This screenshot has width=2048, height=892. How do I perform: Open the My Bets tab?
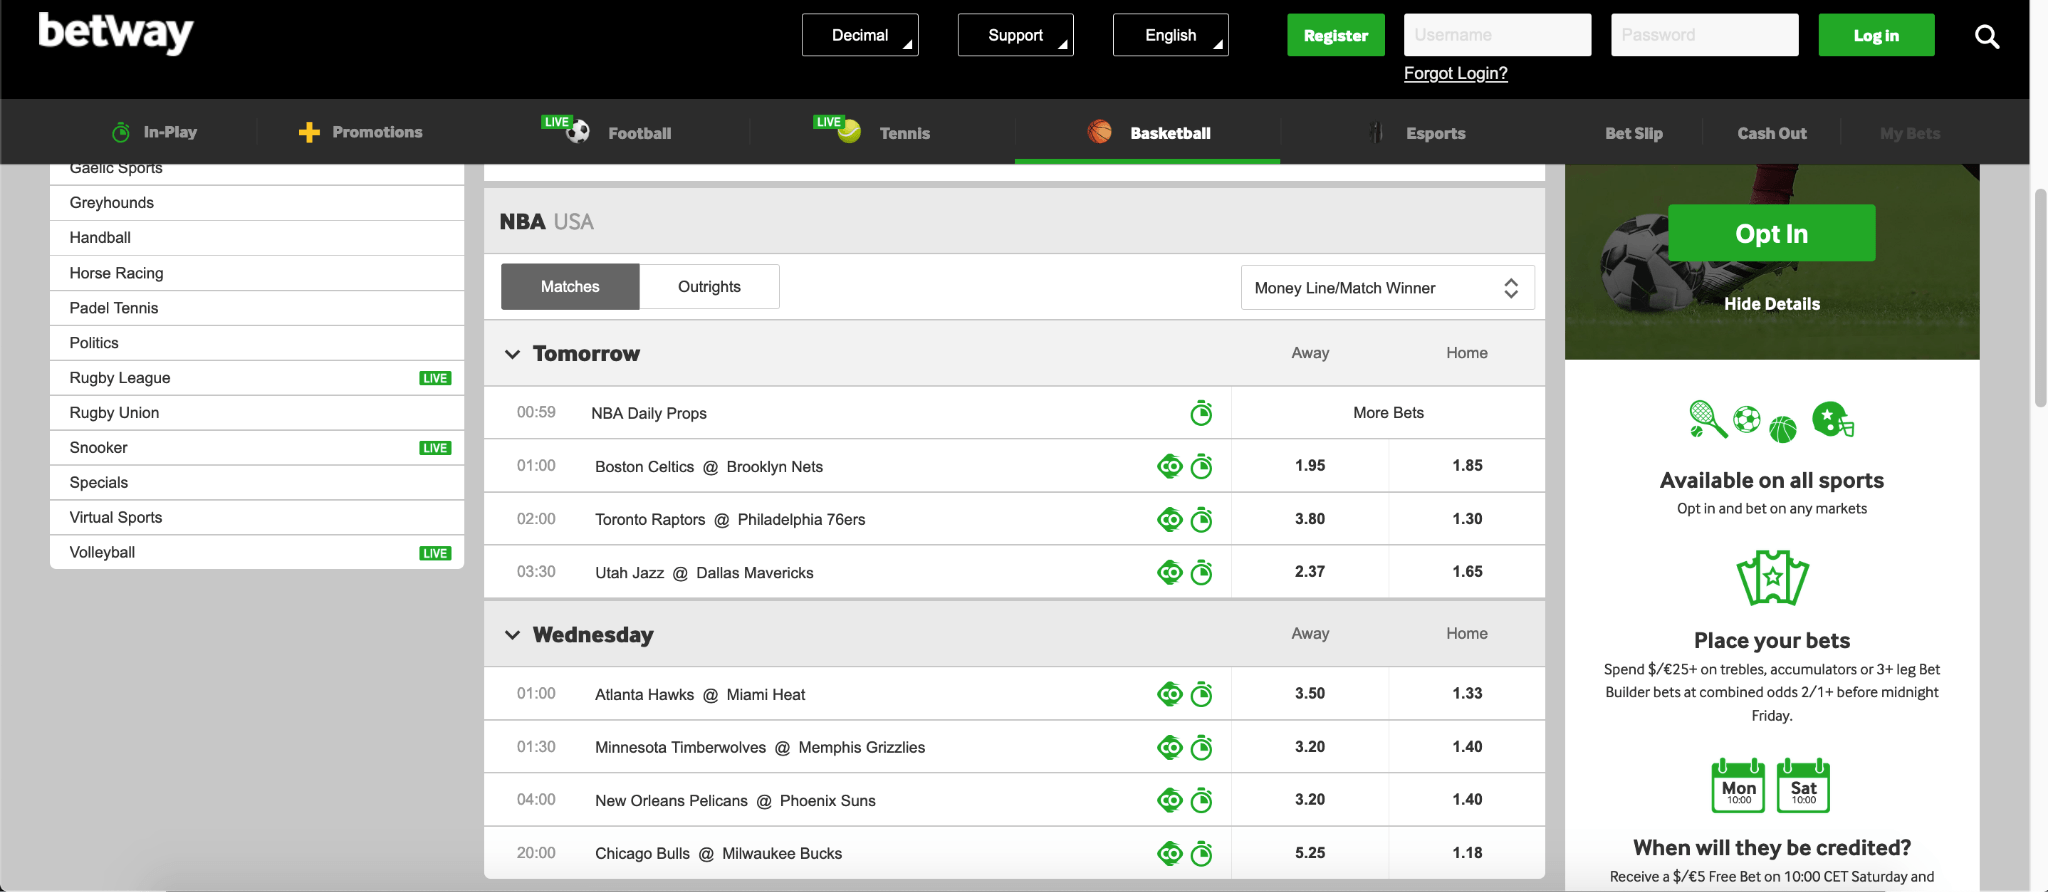[x=1910, y=133]
